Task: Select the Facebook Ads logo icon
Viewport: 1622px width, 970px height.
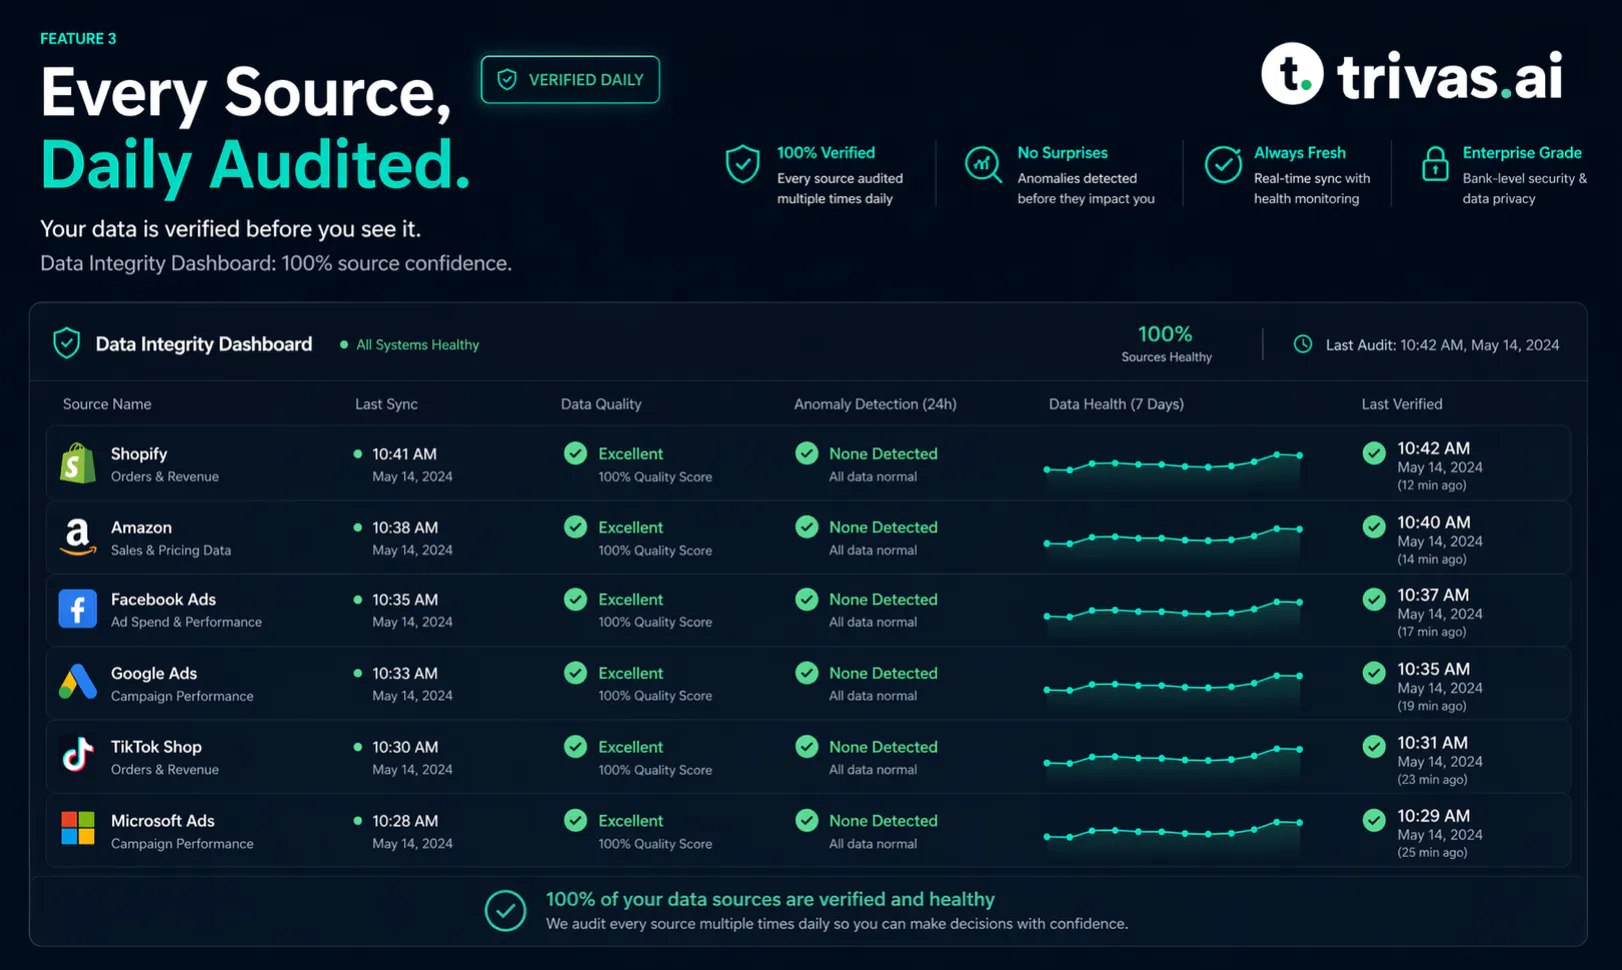Action: click(77, 609)
